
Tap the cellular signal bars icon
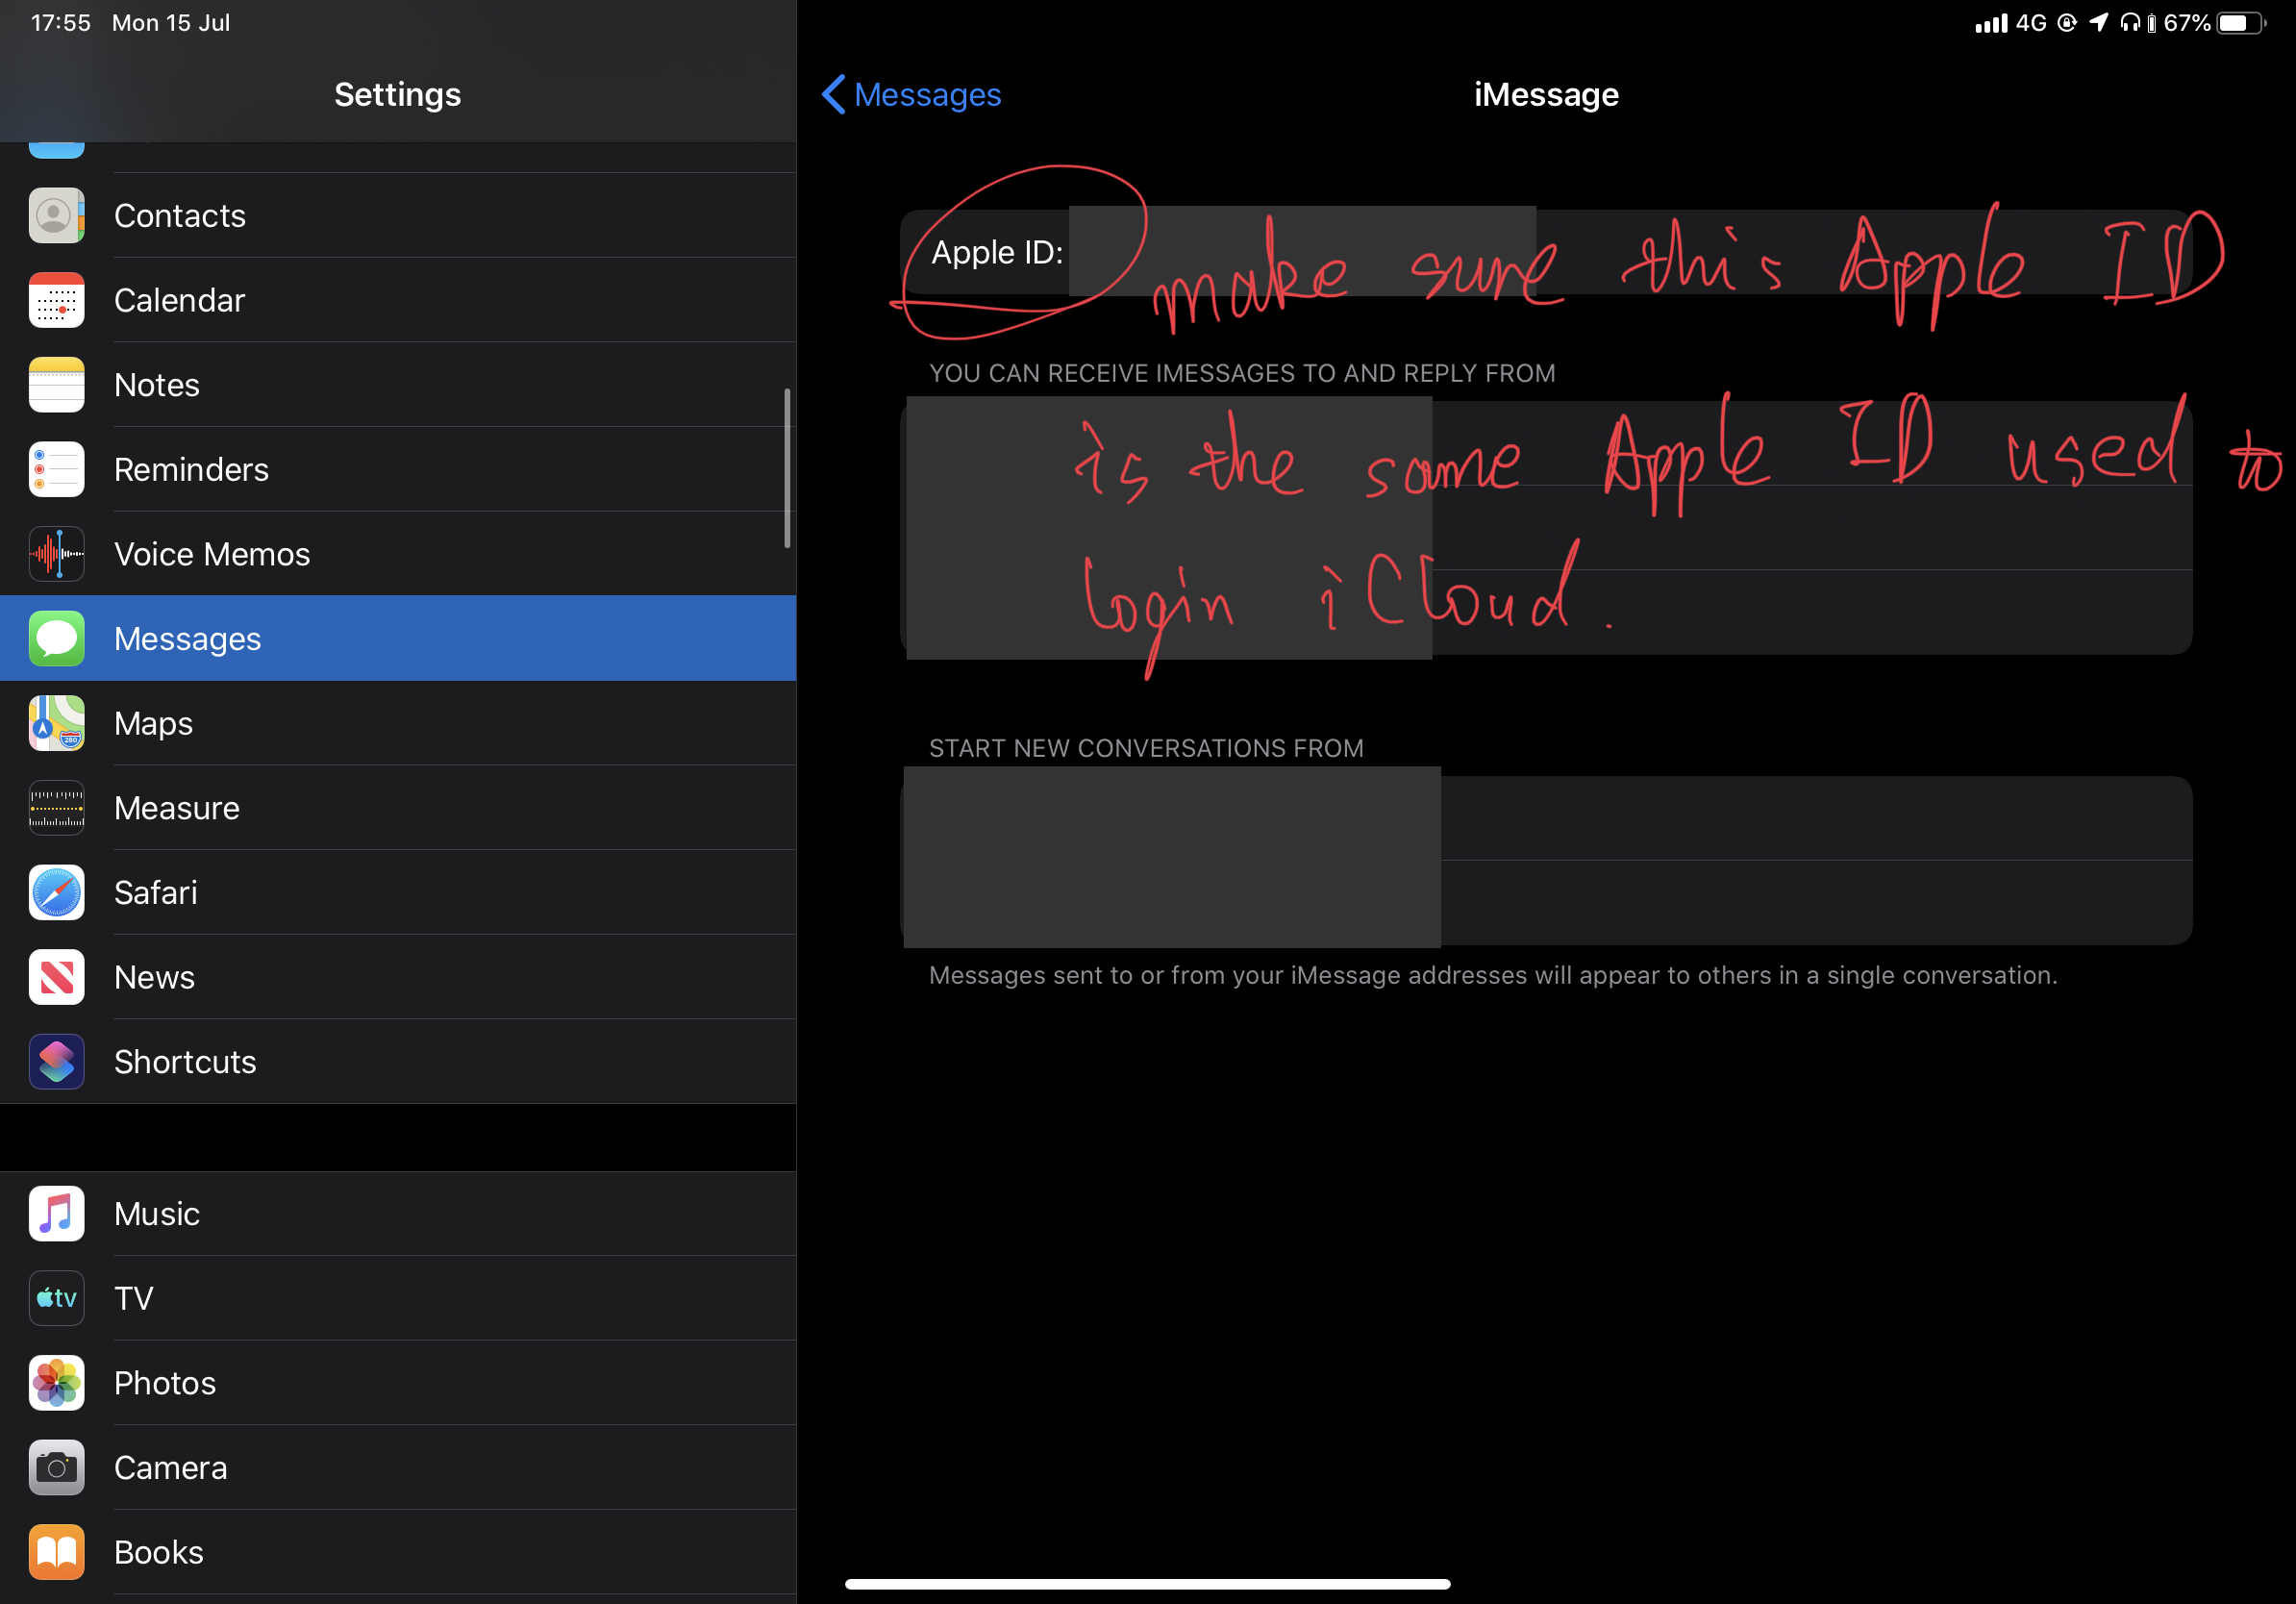click(x=1991, y=23)
